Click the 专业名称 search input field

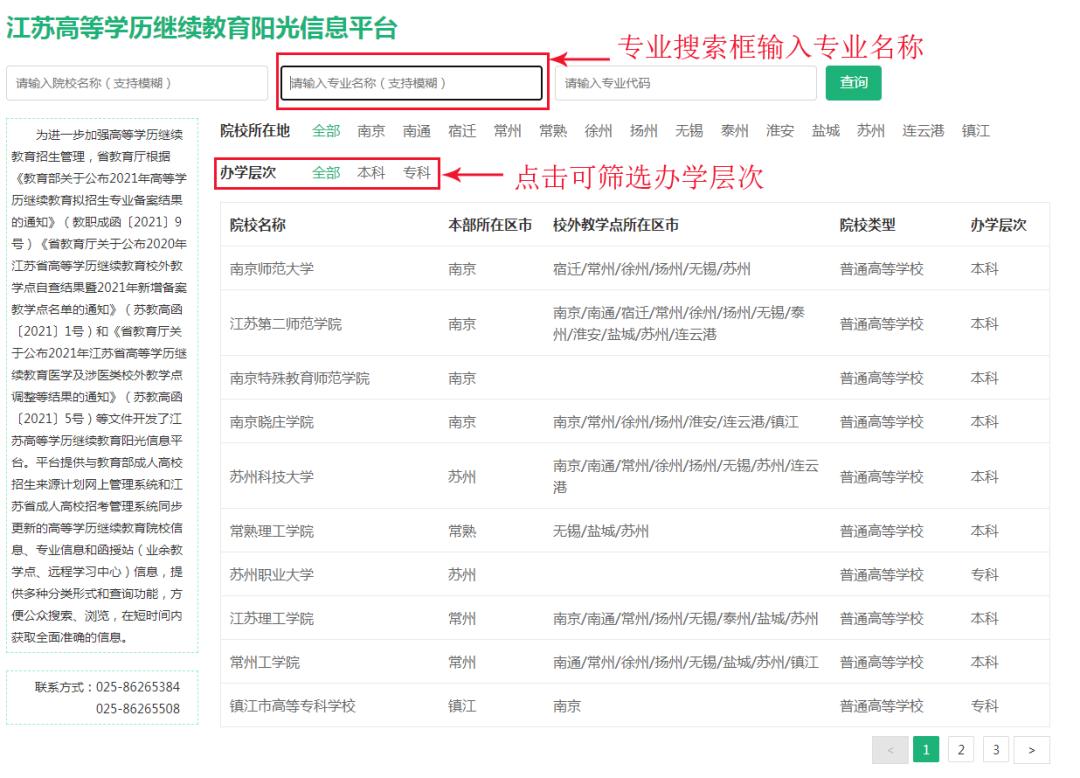click(411, 83)
